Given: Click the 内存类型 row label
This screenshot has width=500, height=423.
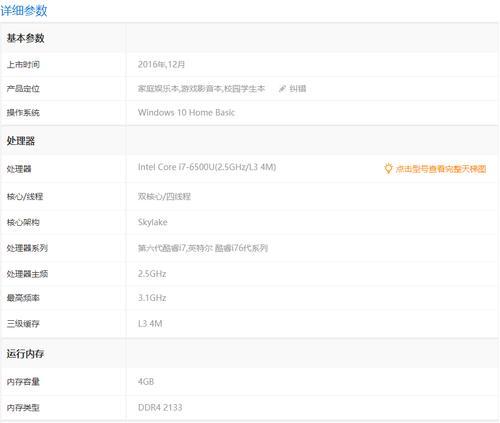Looking at the screenshot, I should [x=23, y=407].
